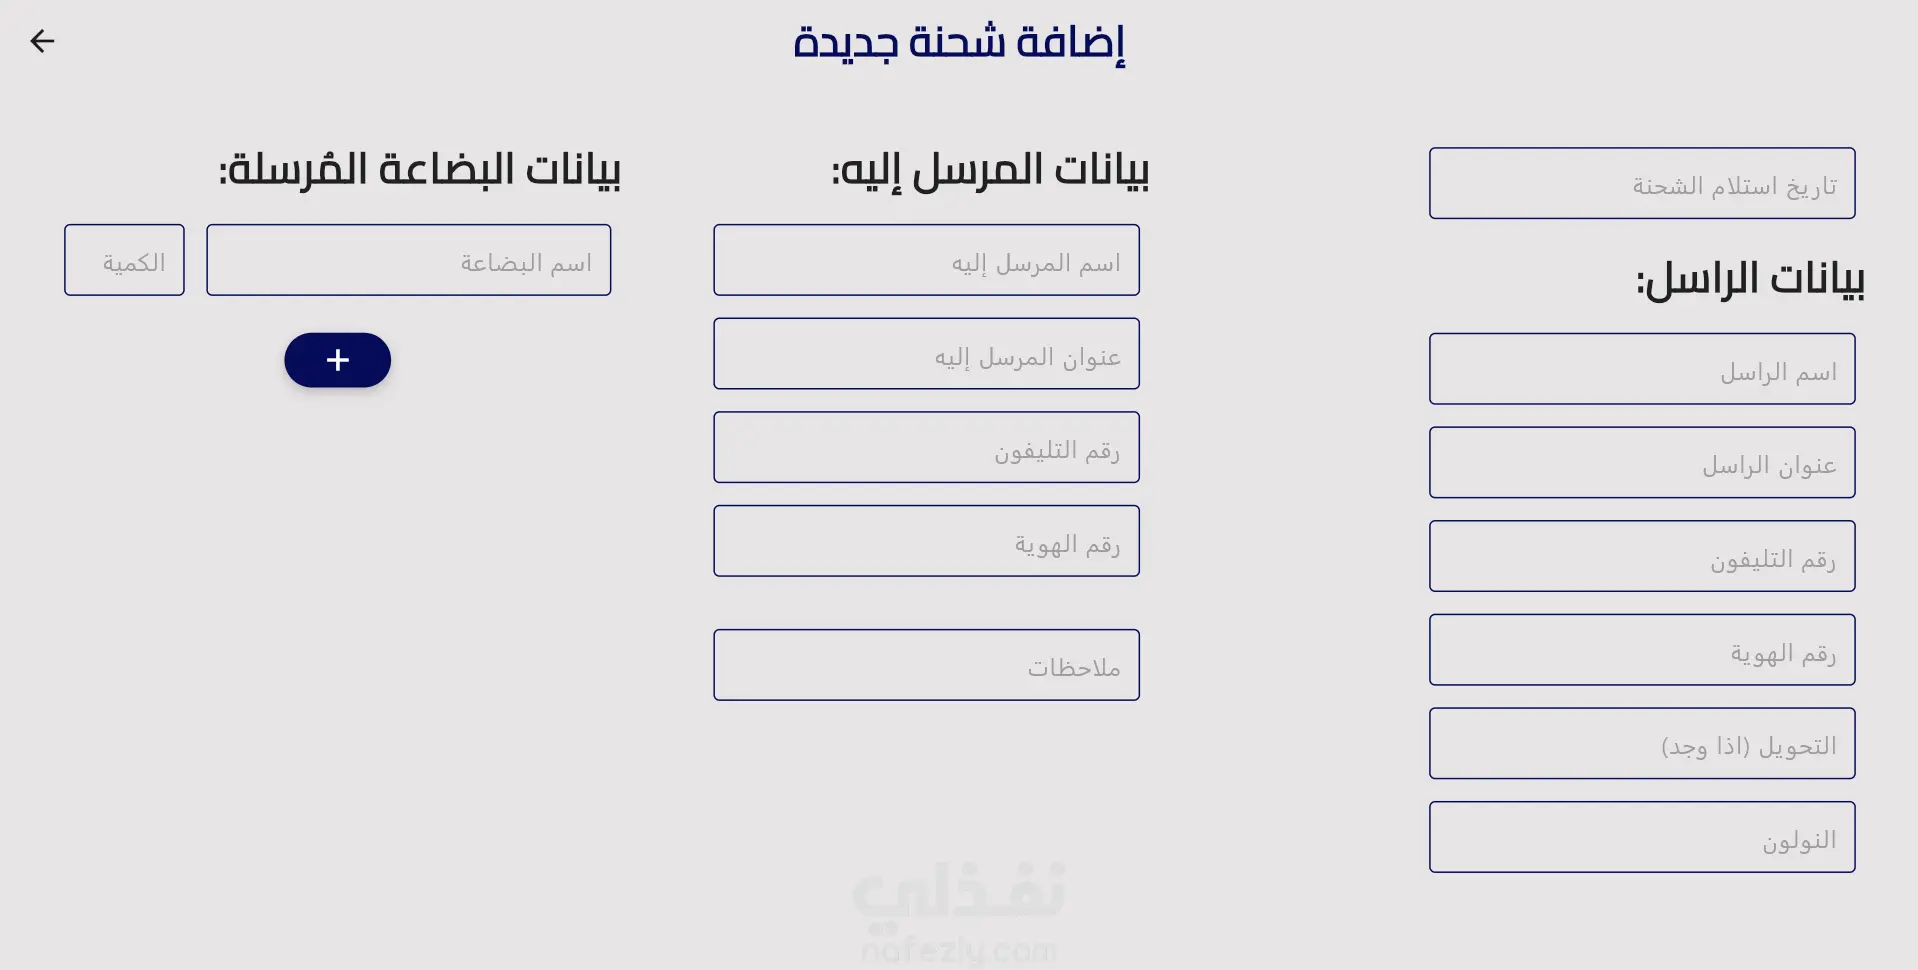This screenshot has height=970, width=1918.
Task: Select the recipient ID number field
Action: click(926, 541)
